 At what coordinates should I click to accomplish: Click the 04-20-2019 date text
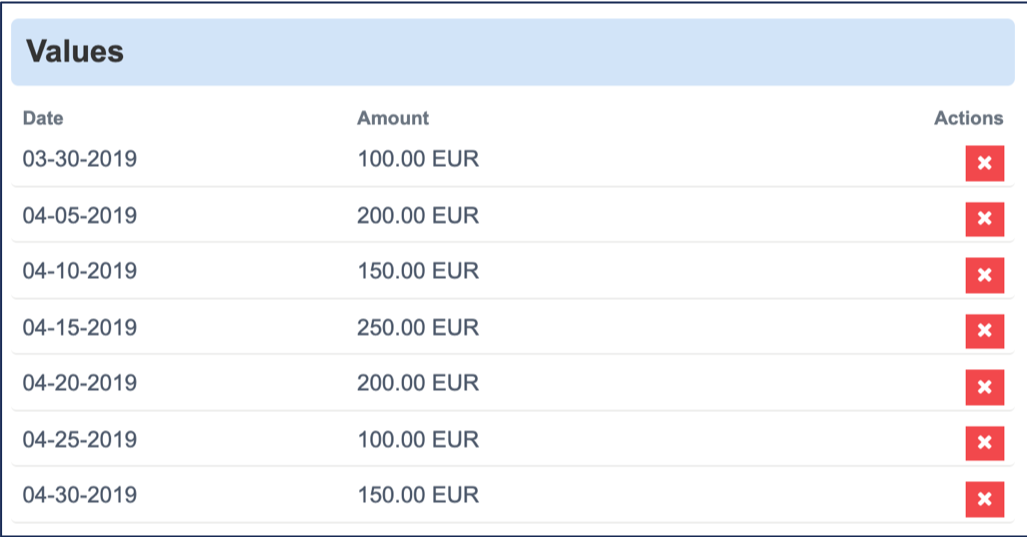coord(80,383)
